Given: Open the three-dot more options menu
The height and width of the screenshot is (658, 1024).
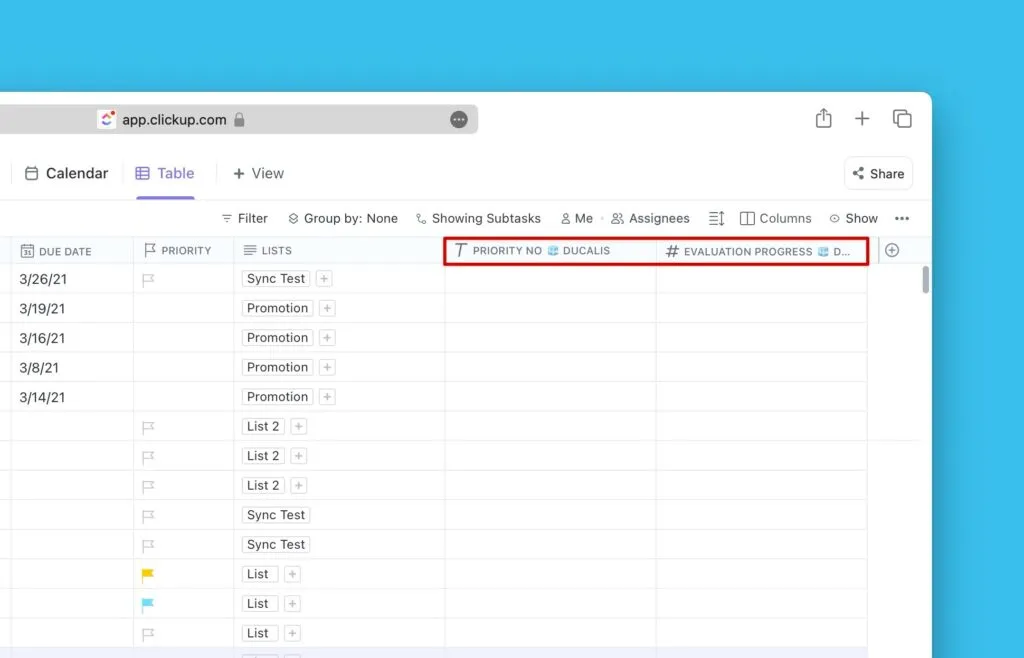Looking at the screenshot, I should [x=902, y=218].
